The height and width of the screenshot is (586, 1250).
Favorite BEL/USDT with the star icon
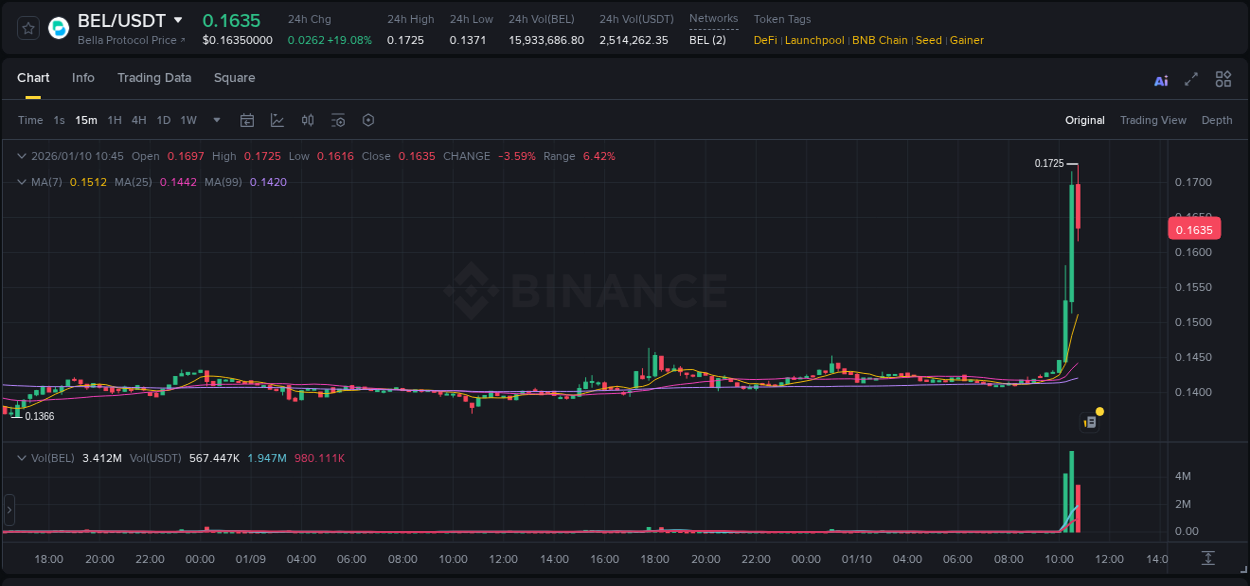coord(27,27)
